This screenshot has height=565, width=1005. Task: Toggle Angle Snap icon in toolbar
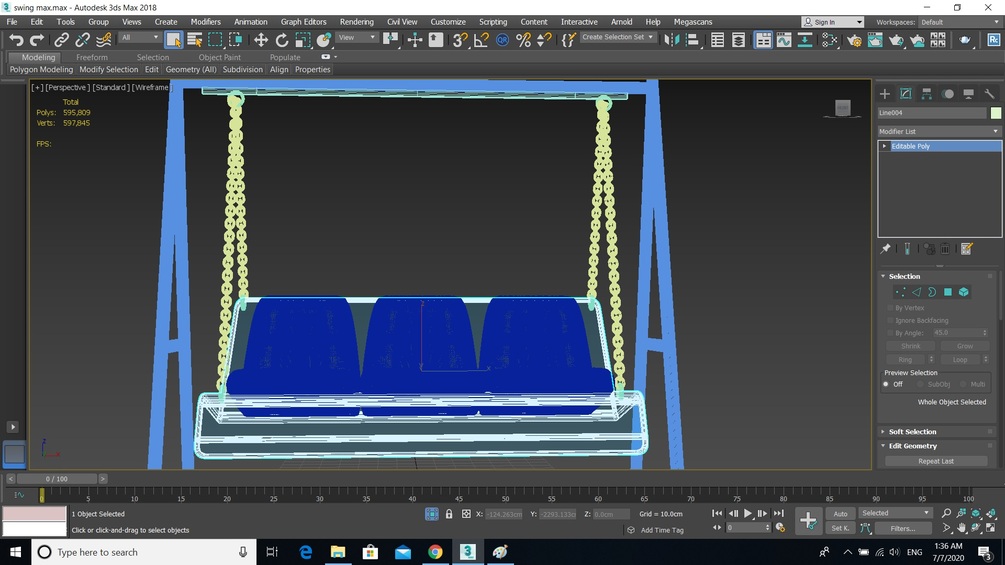pyautogui.click(x=481, y=40)
